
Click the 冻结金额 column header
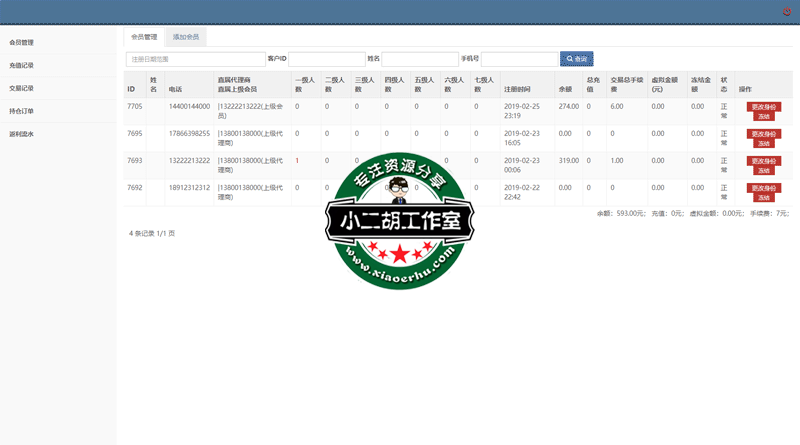pos(701,84)
